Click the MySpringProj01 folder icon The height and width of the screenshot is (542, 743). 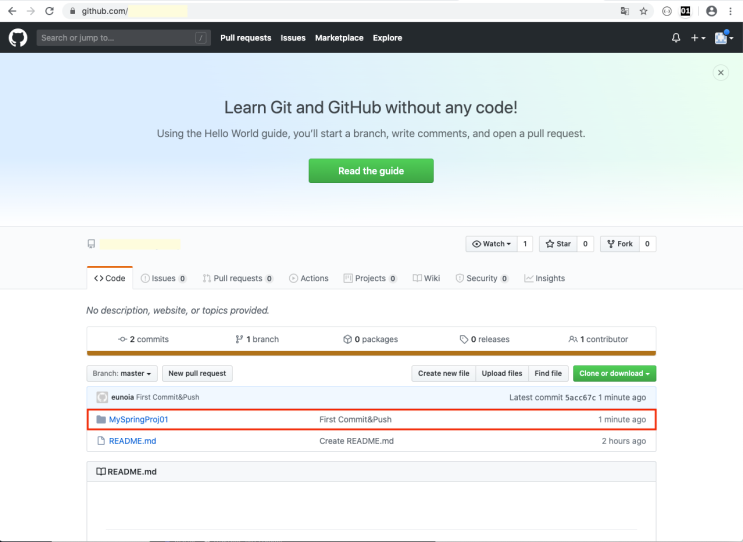pos(101,419)
